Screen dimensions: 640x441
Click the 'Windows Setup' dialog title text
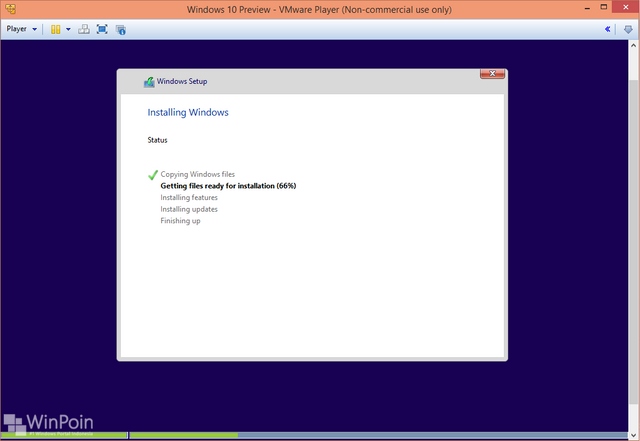pyautogui.click(x=182, y=81)
